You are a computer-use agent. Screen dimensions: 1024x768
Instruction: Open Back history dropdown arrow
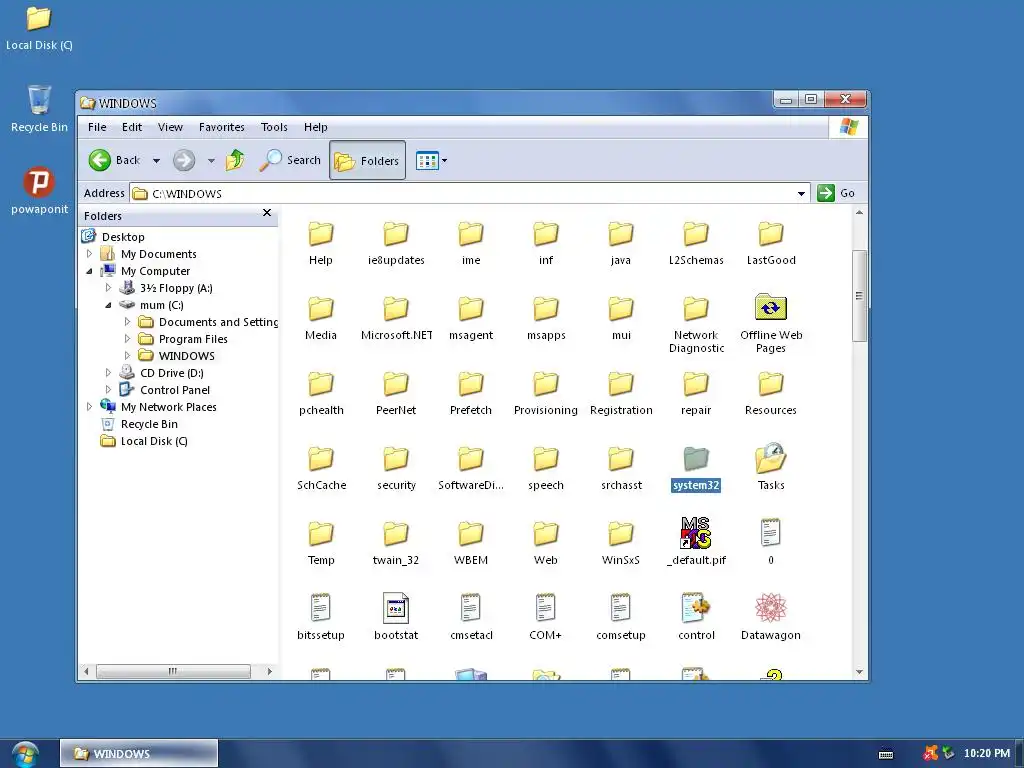pyautogui.click(x=156, y=161)
